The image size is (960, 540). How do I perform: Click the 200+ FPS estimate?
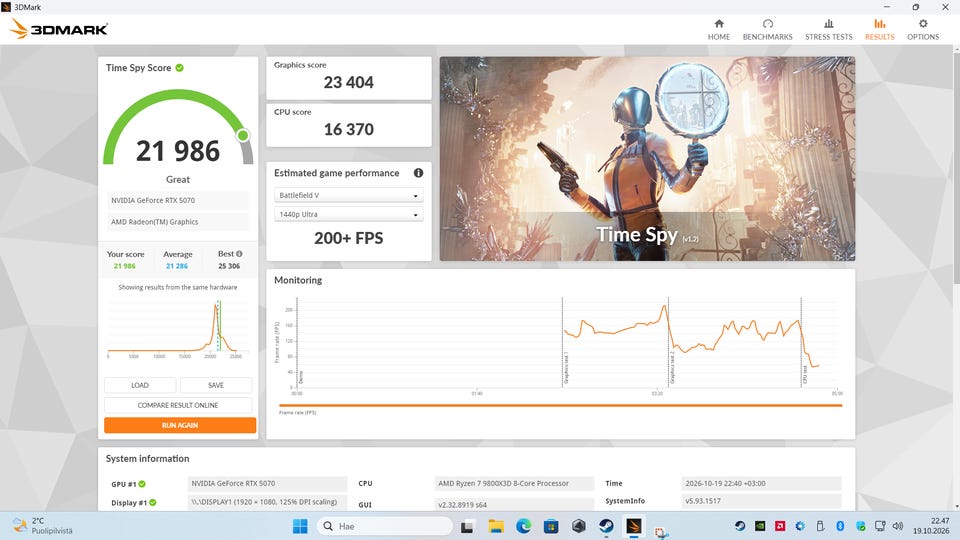[348, 238]
